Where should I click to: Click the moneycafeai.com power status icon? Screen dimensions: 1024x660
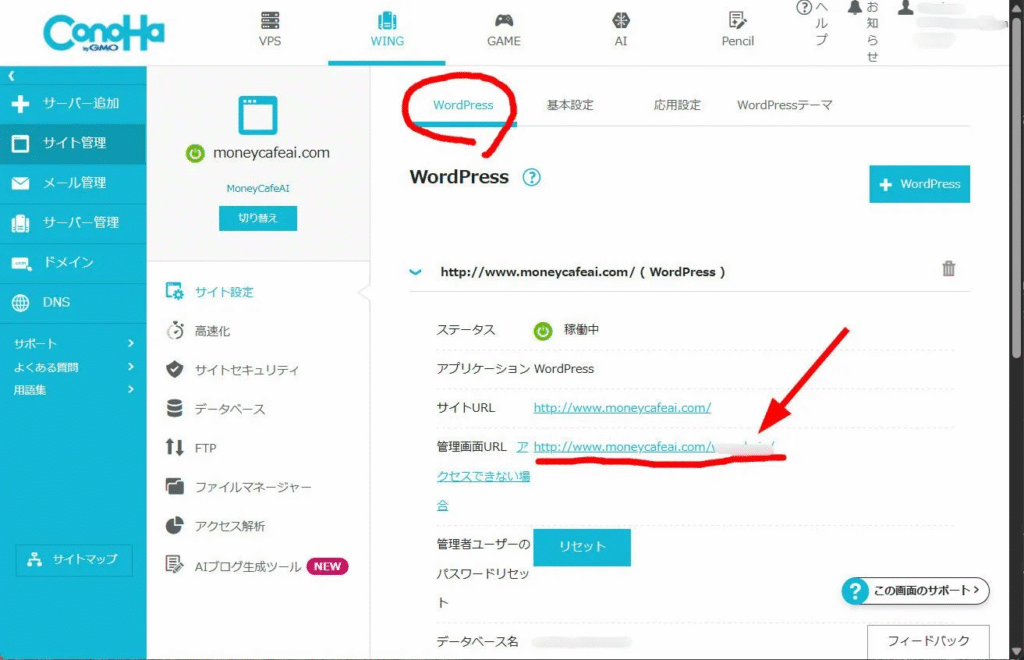pos(195,153)
